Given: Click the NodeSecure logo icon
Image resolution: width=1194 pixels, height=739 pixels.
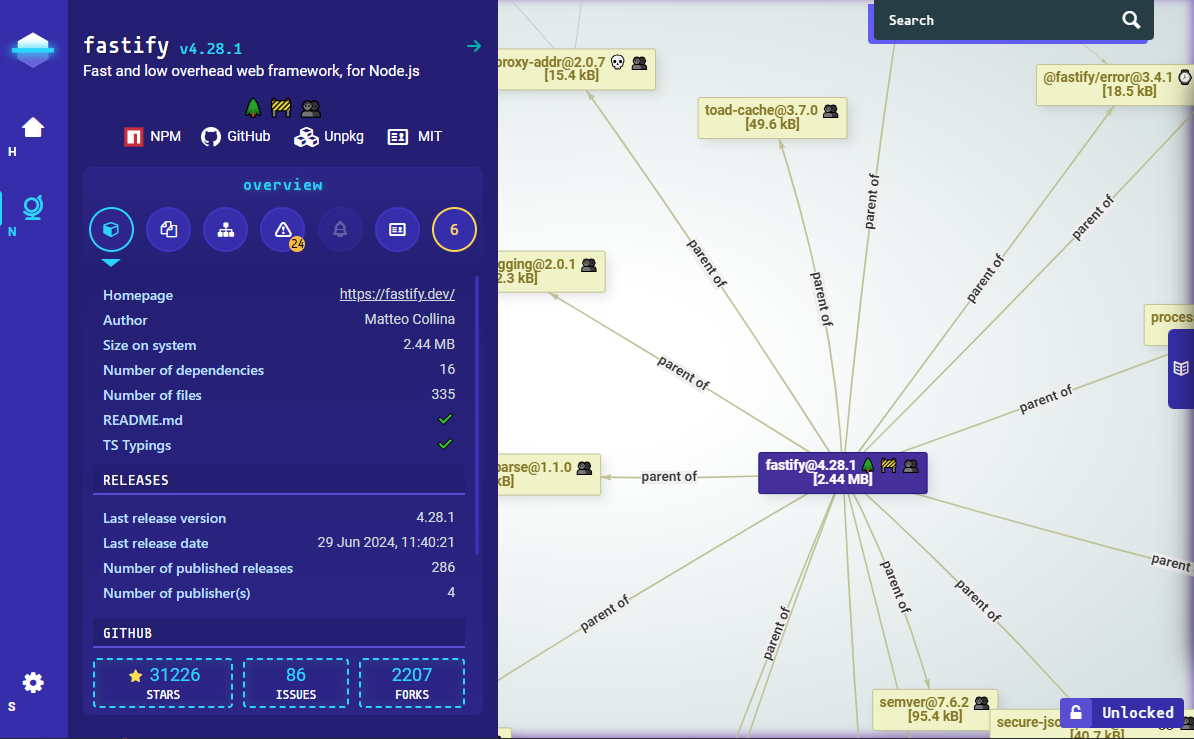Looking at the screenshot, I should pyautogui.click(x=33, y=50).
